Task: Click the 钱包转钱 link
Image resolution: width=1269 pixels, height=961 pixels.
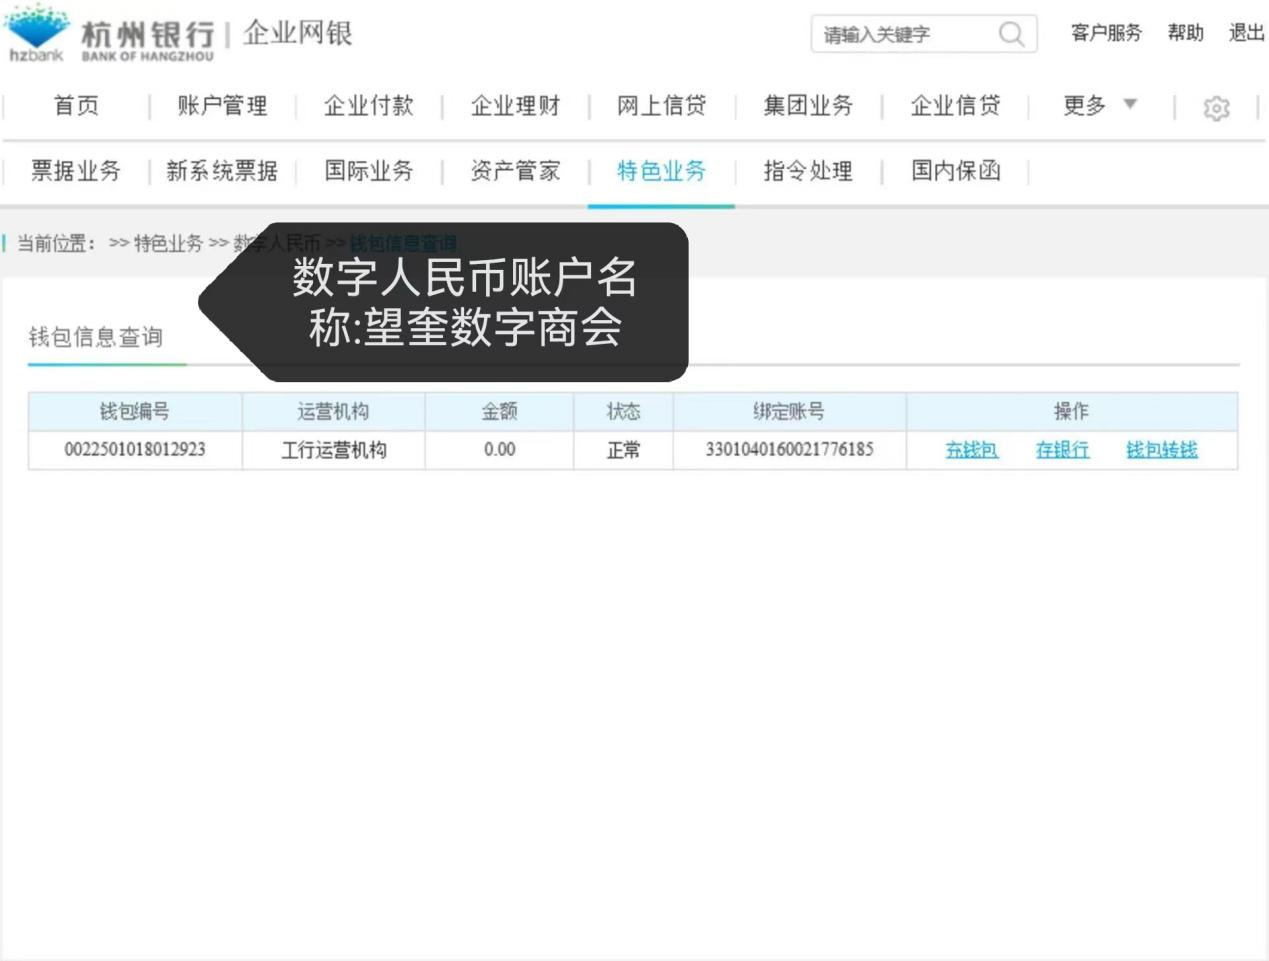Action: click(1162, 450)
